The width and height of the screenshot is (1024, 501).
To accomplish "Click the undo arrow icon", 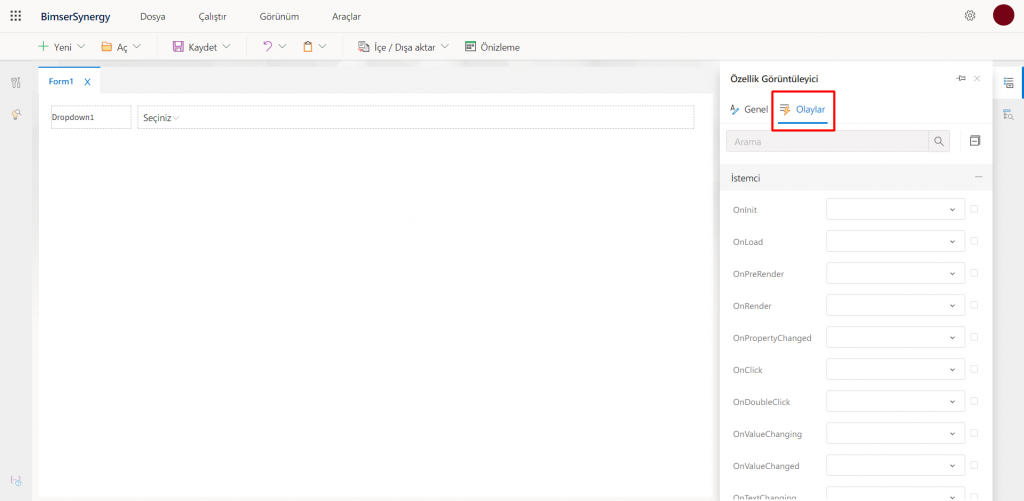I will pos(267,47).
